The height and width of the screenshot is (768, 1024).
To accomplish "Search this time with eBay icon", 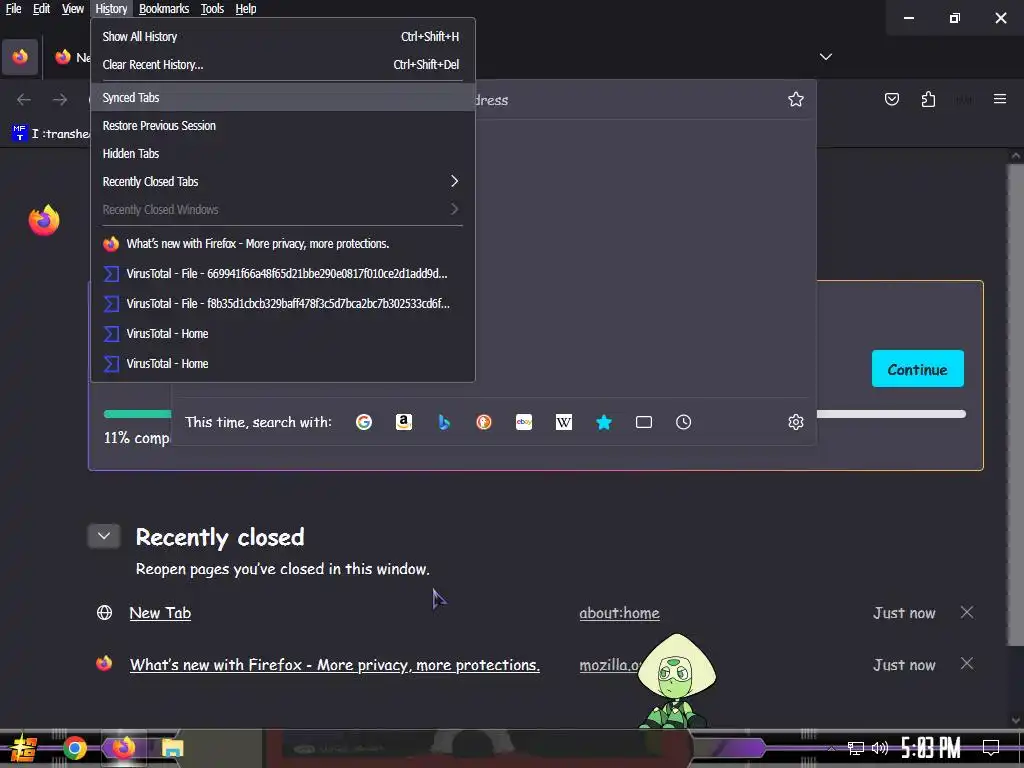I will 524,423.
